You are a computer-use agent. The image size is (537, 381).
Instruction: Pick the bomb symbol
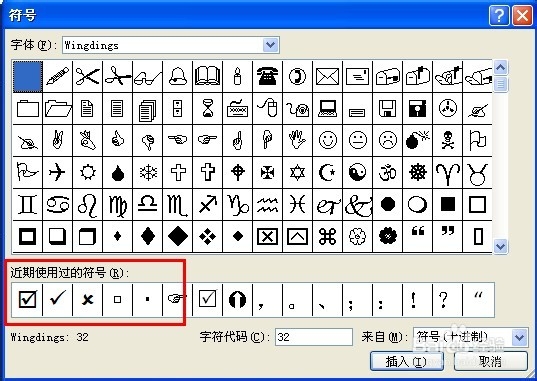[417, 140]
